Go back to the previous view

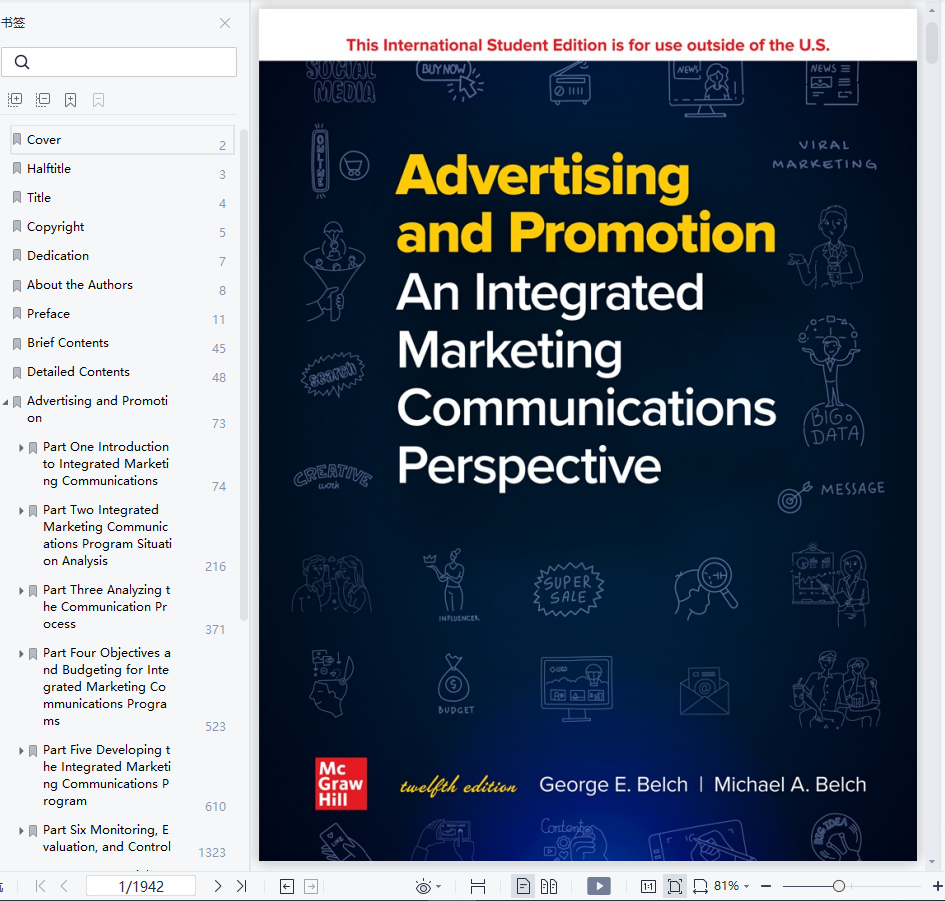[x=287, y=886]
